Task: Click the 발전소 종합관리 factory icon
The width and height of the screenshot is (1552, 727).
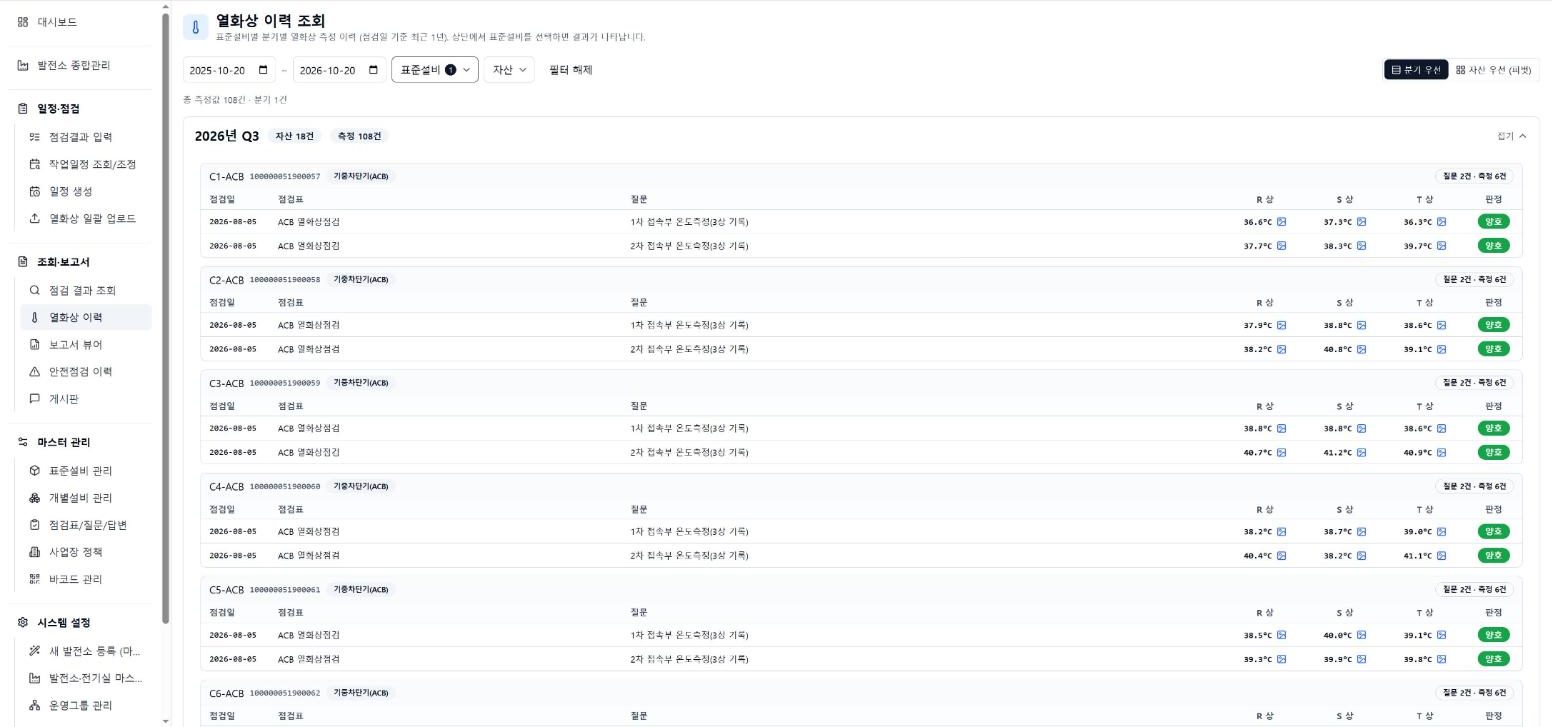Action: pyautogui.click(x=23, y=65)
